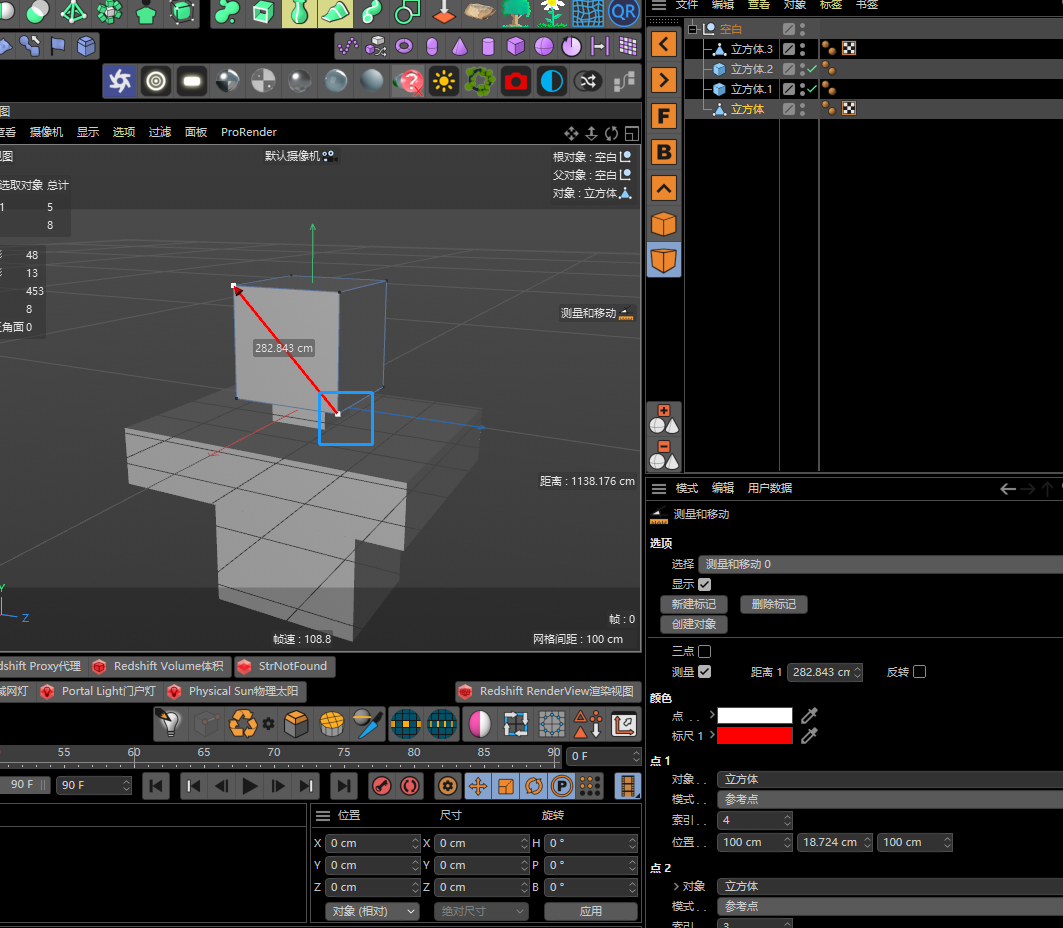Open the 用户数据 attribute menu
The image size is (1063, 928).
[x=769, y=488]
